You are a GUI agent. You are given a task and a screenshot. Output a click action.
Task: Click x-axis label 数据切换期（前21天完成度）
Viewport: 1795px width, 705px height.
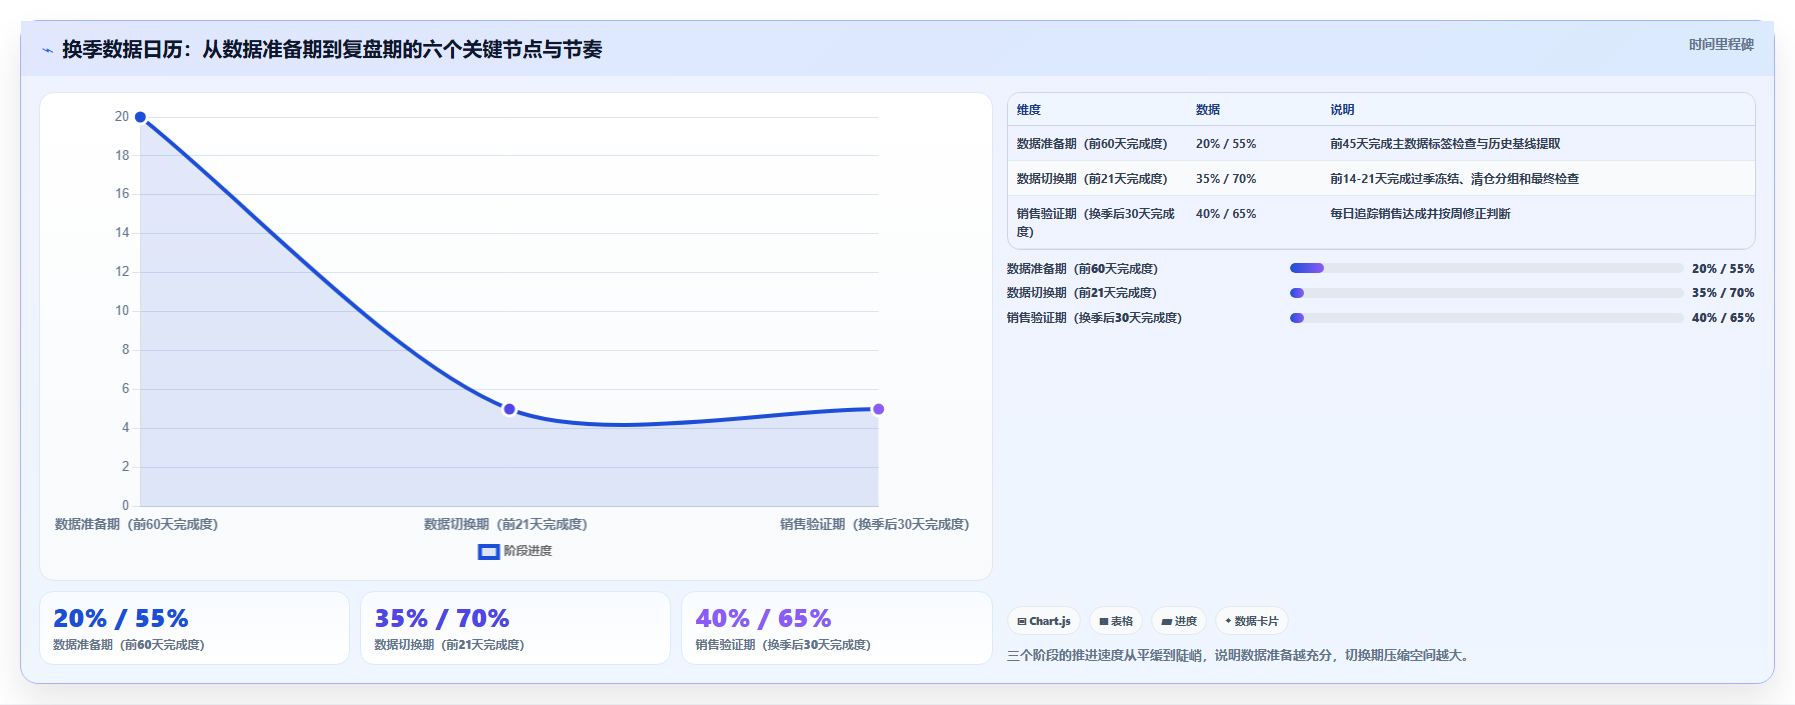point(506,524)
